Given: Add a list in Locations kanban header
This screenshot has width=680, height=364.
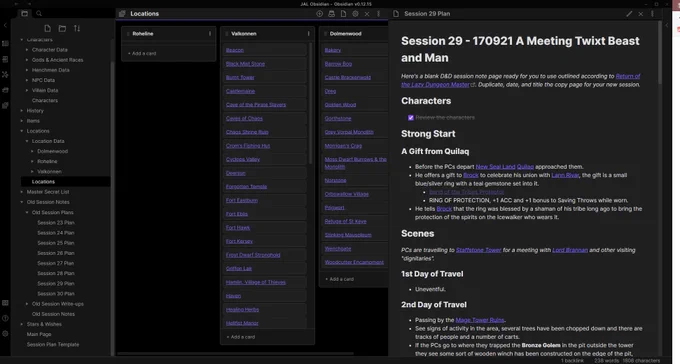Looking at the screenshot, I should coord(320,14).
